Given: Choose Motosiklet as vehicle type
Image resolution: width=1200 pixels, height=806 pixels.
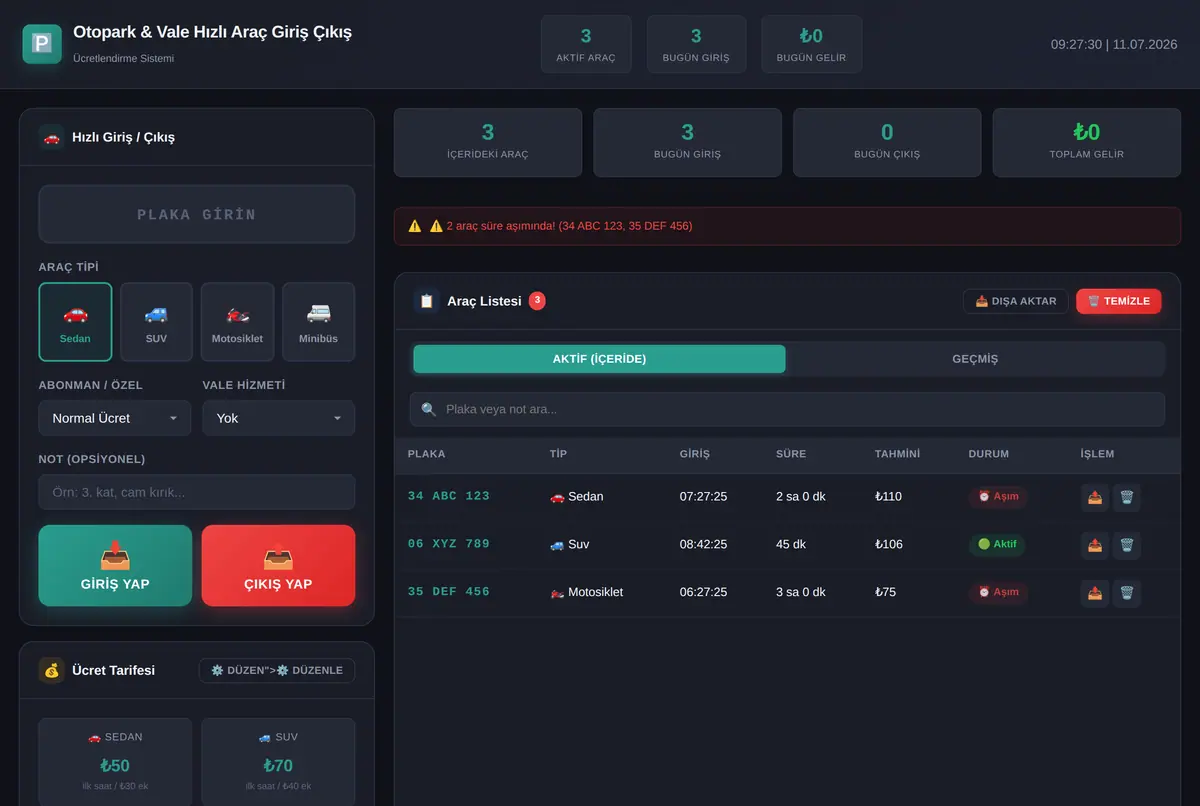Looking at the screenshot, I should point(237,322).
